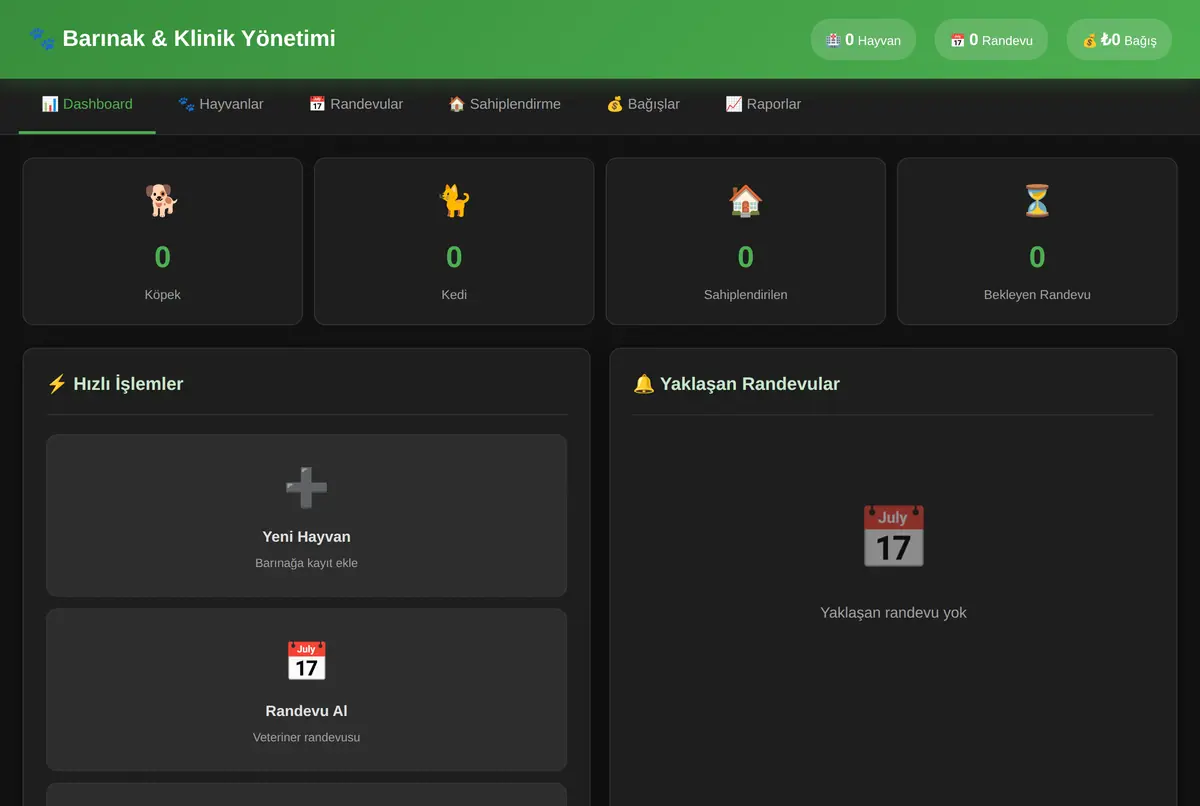Click the ₺0 Bağış header badge

pos(1119,40)
